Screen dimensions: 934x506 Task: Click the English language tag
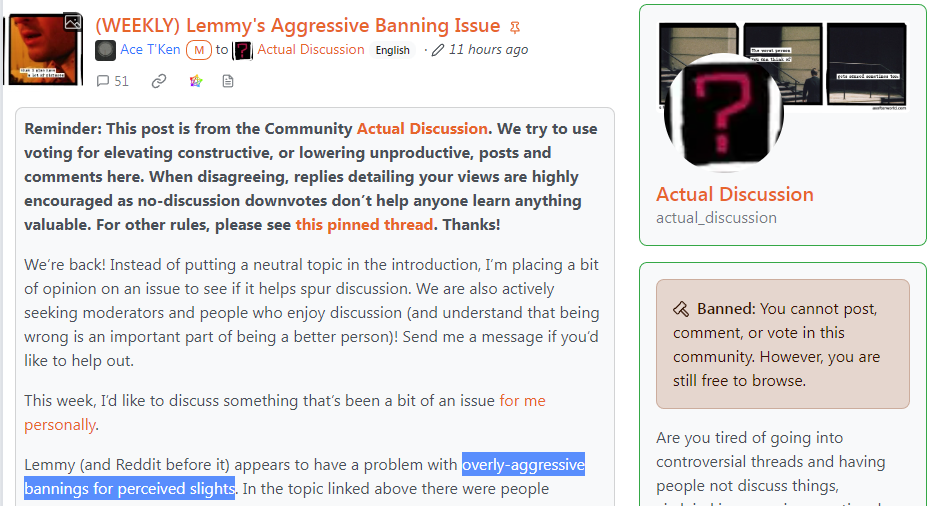[x=393, y=50]
